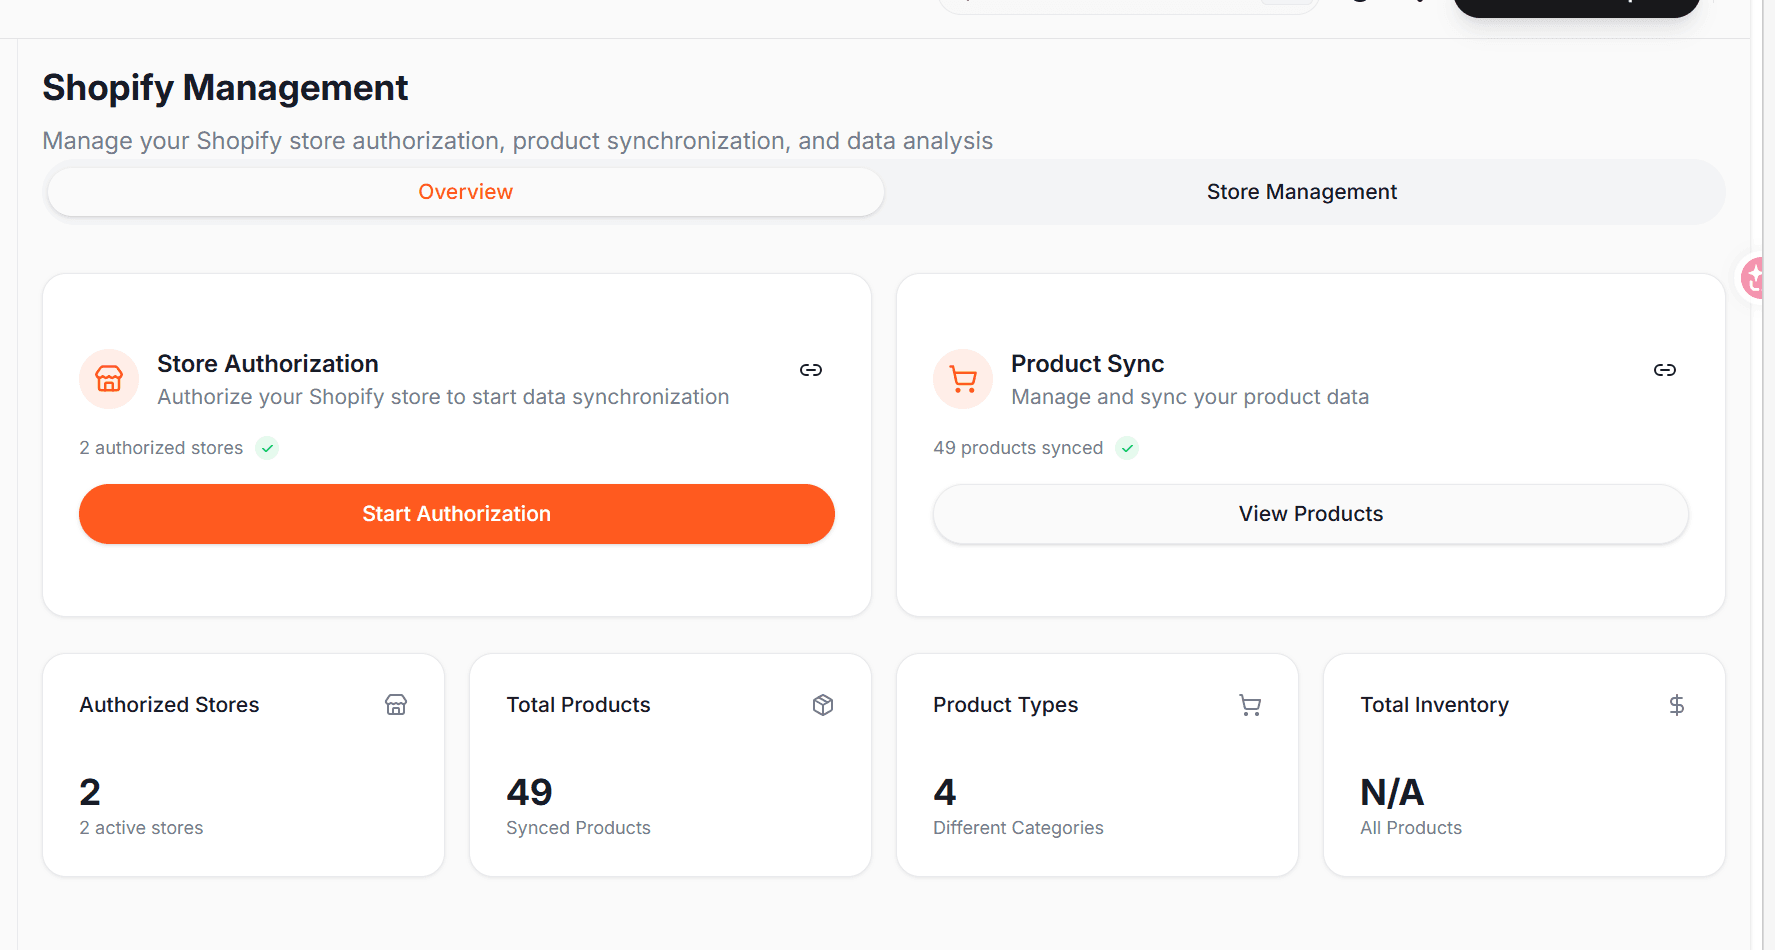Click the Product Sync card title
This screenshot has height=950, width=1775.
tap(1087, 364)
